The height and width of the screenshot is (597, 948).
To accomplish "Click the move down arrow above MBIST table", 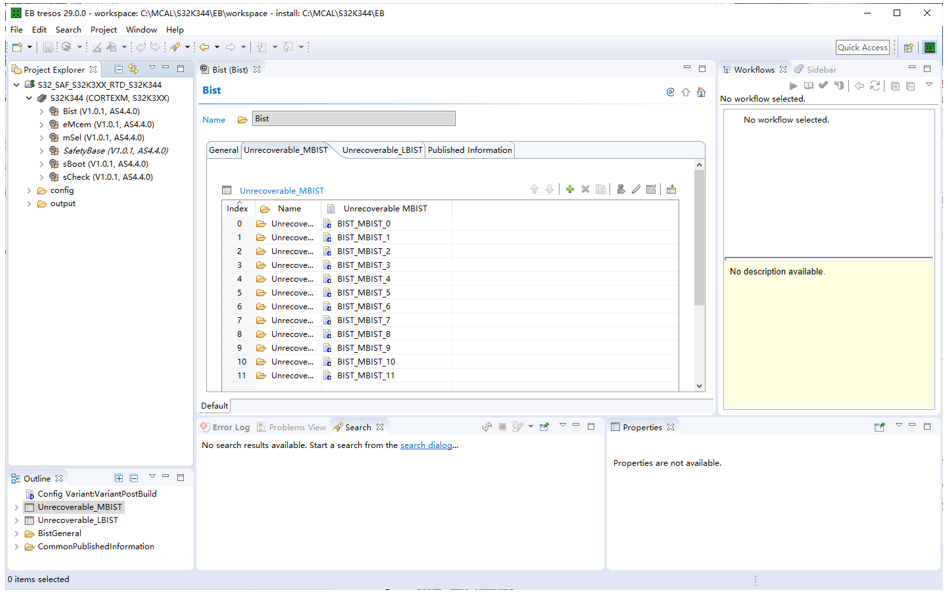I will tap(550, 189).
